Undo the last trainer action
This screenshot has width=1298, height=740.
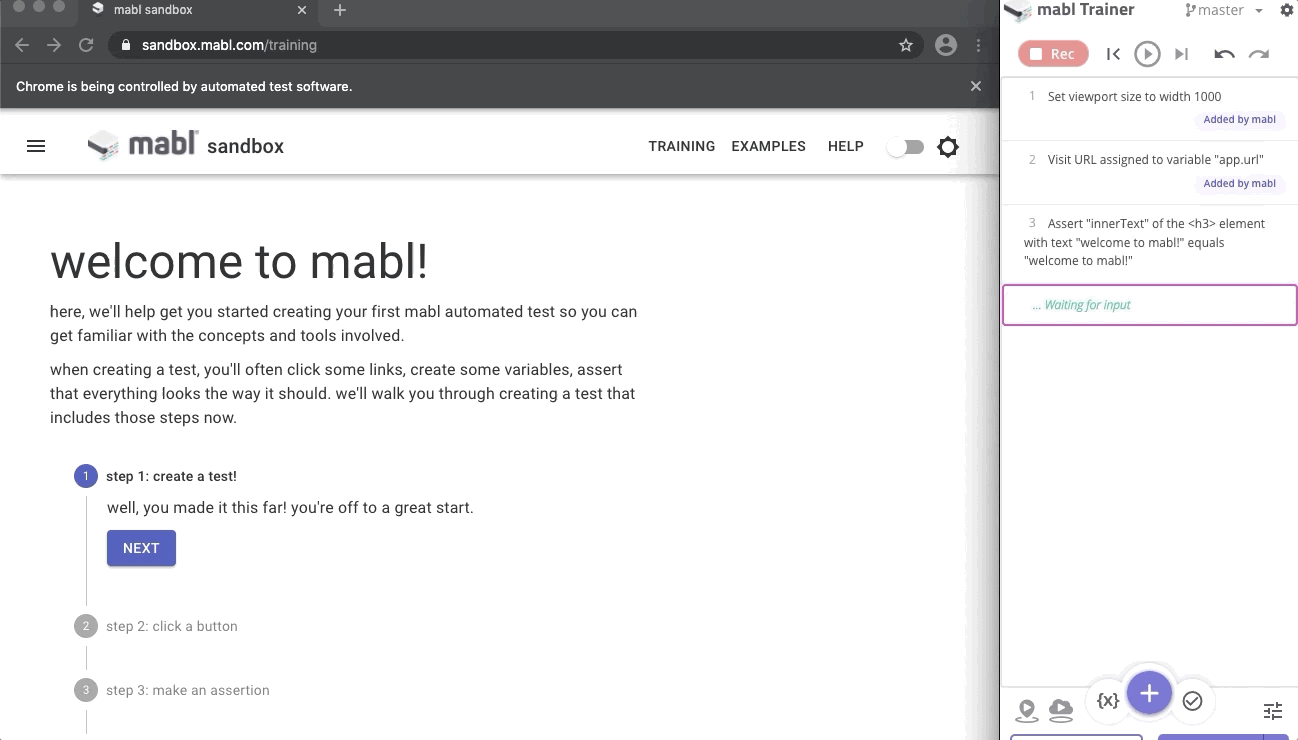pos(1224,54)
